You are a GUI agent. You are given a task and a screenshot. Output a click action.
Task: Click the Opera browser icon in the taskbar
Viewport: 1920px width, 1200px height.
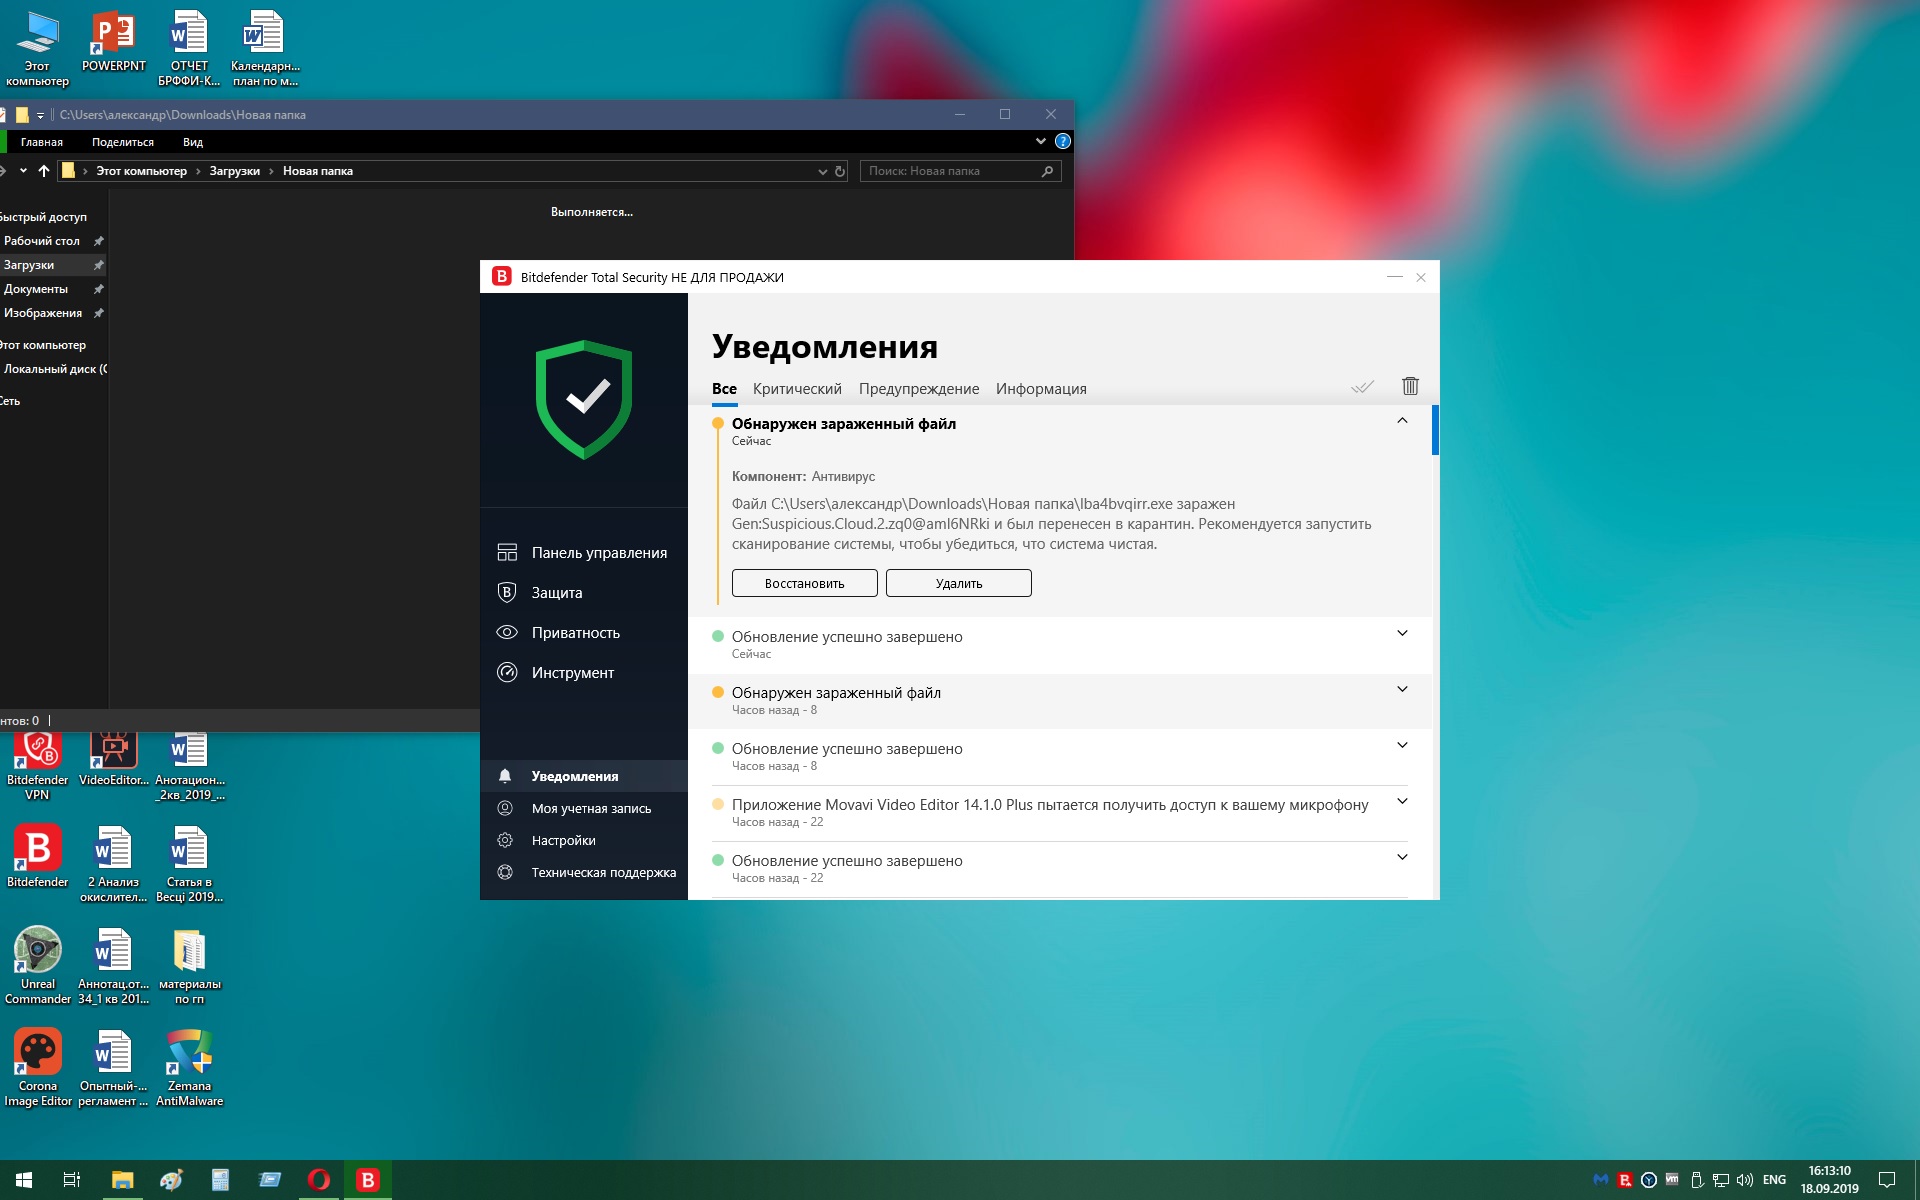tap(319, 1180)
